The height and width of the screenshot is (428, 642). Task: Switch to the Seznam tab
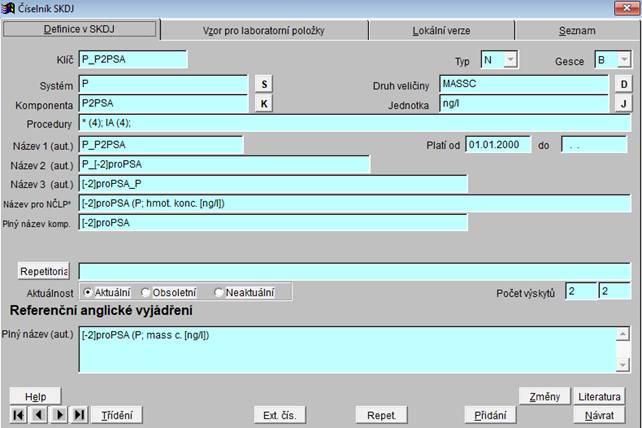tap(576, 31)
